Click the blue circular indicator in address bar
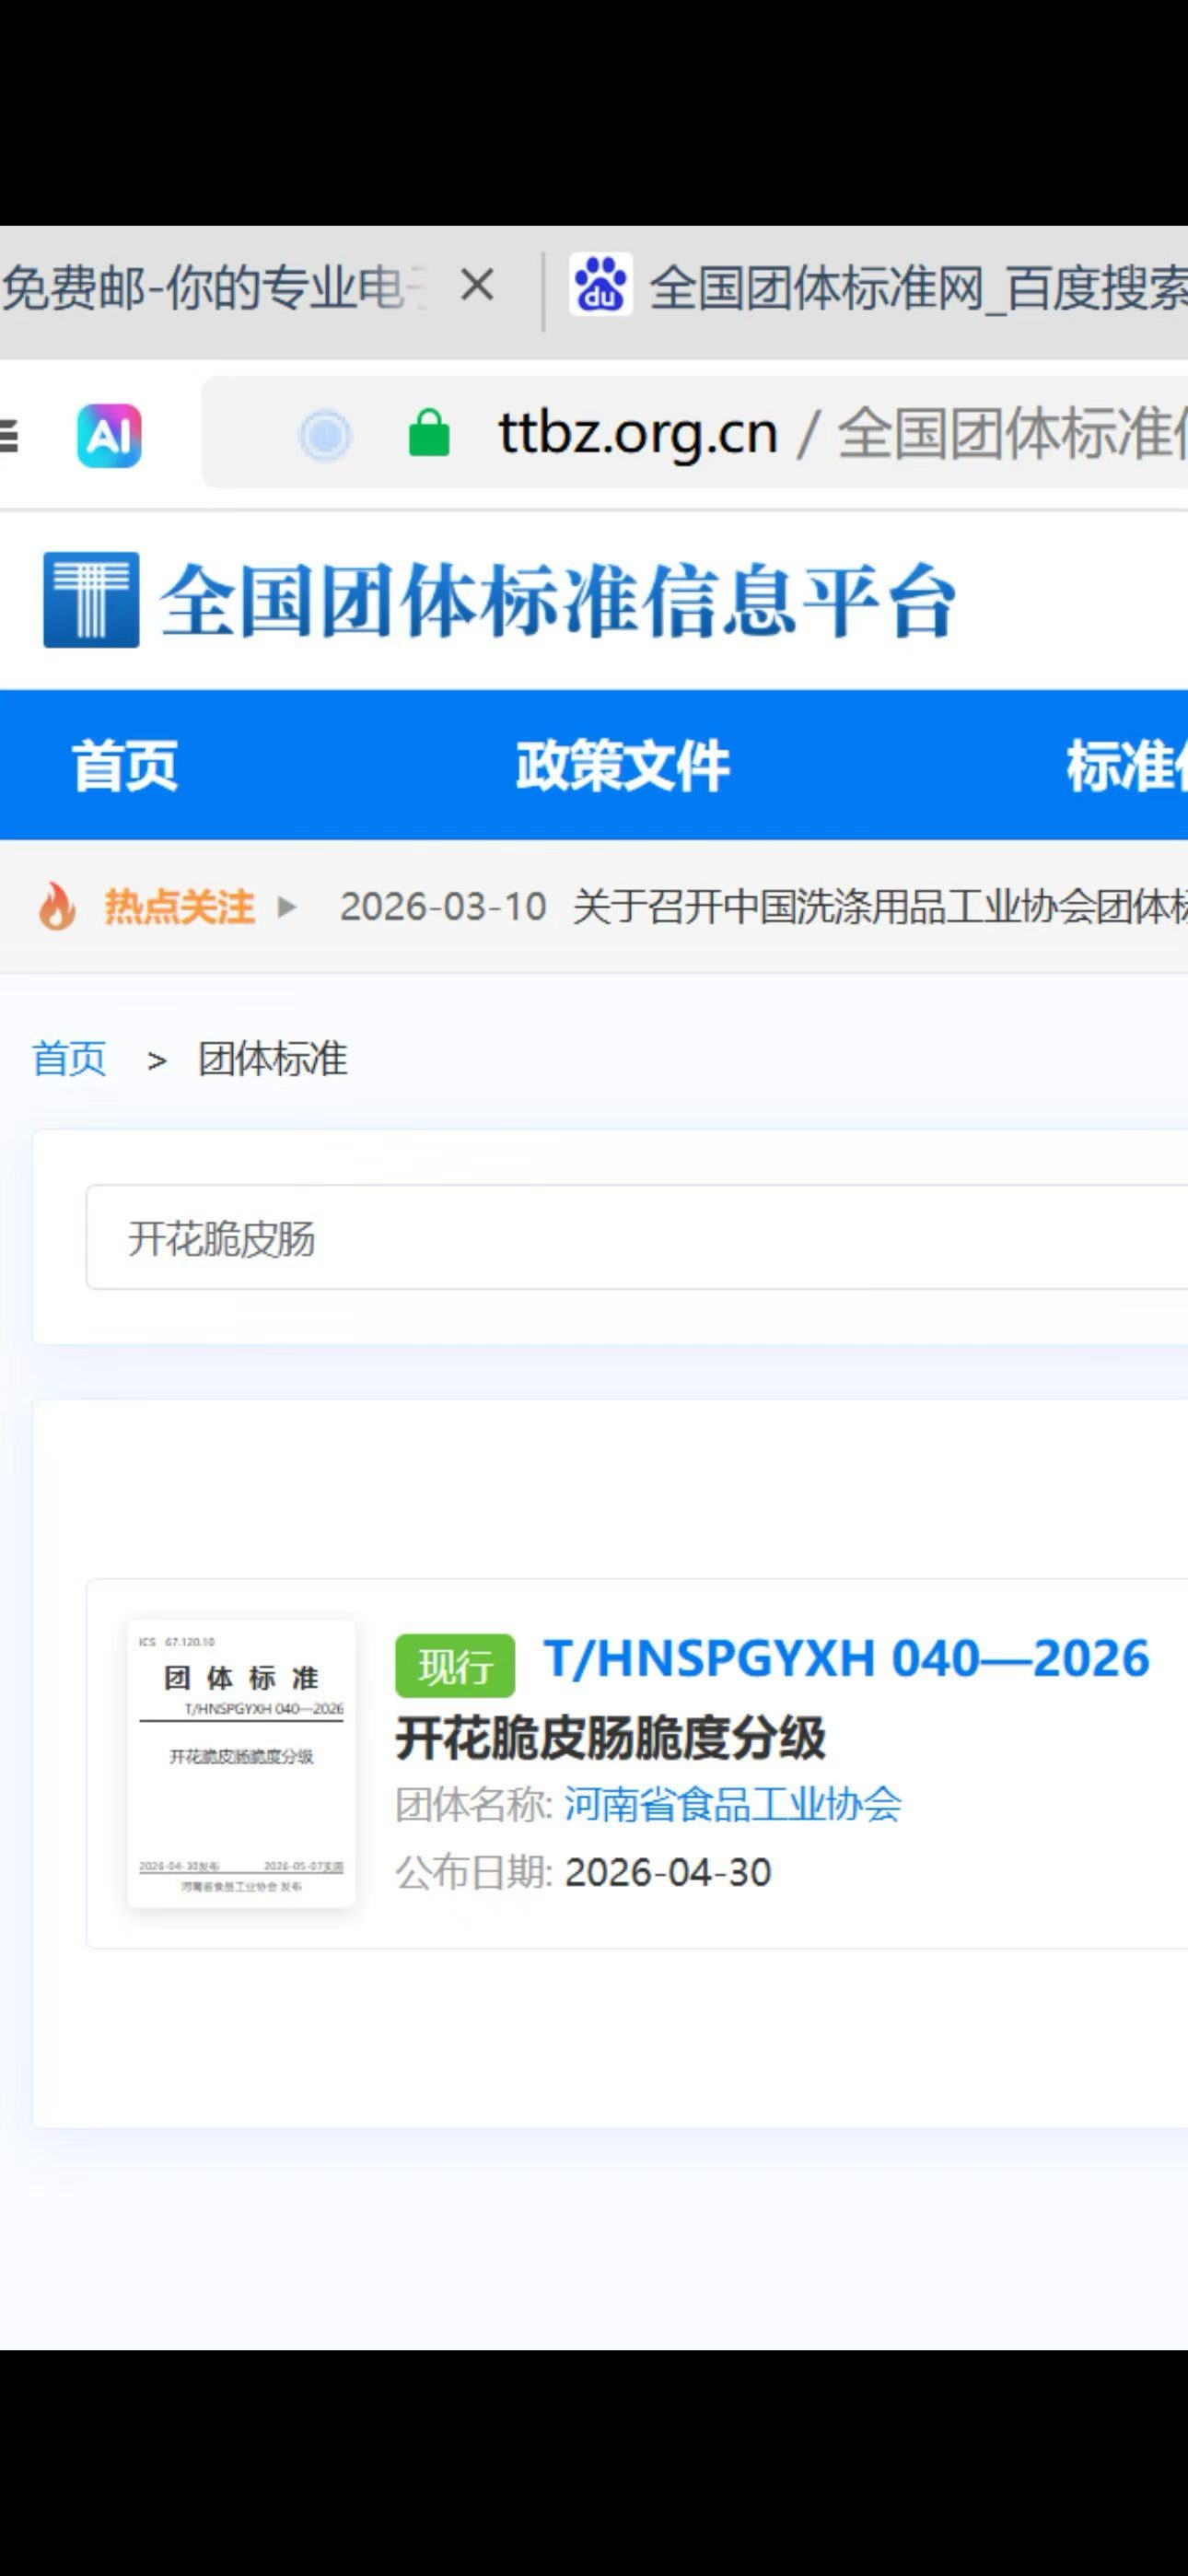 point(325,435)
